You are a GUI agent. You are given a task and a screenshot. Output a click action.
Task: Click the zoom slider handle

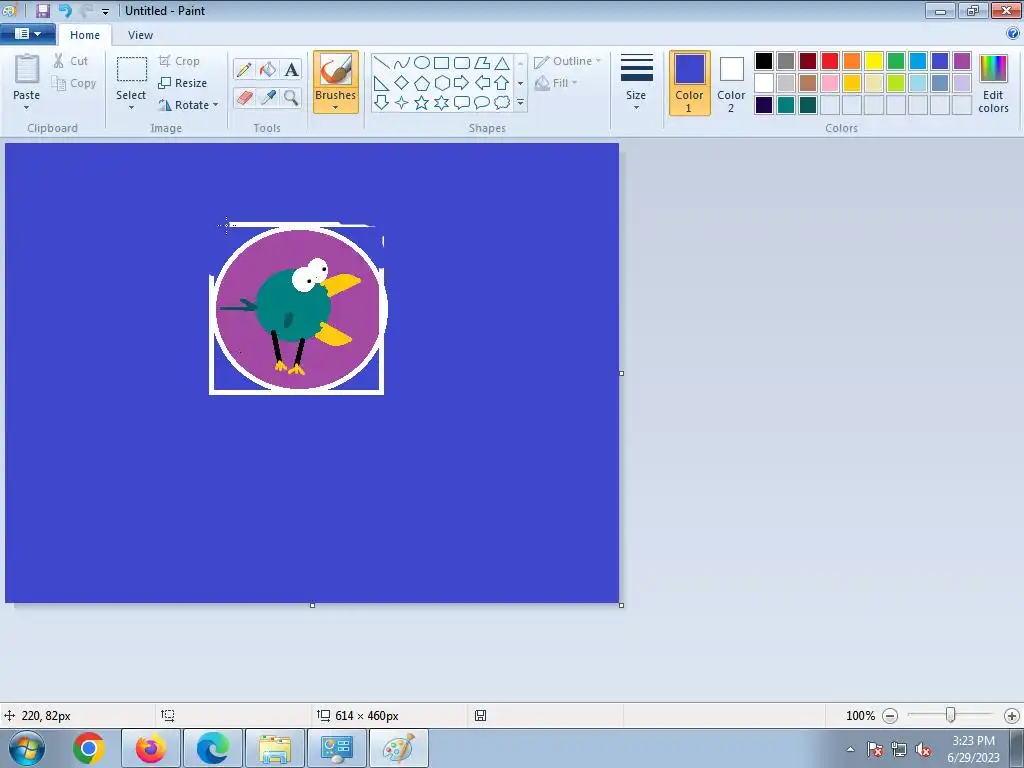point(951,715)
